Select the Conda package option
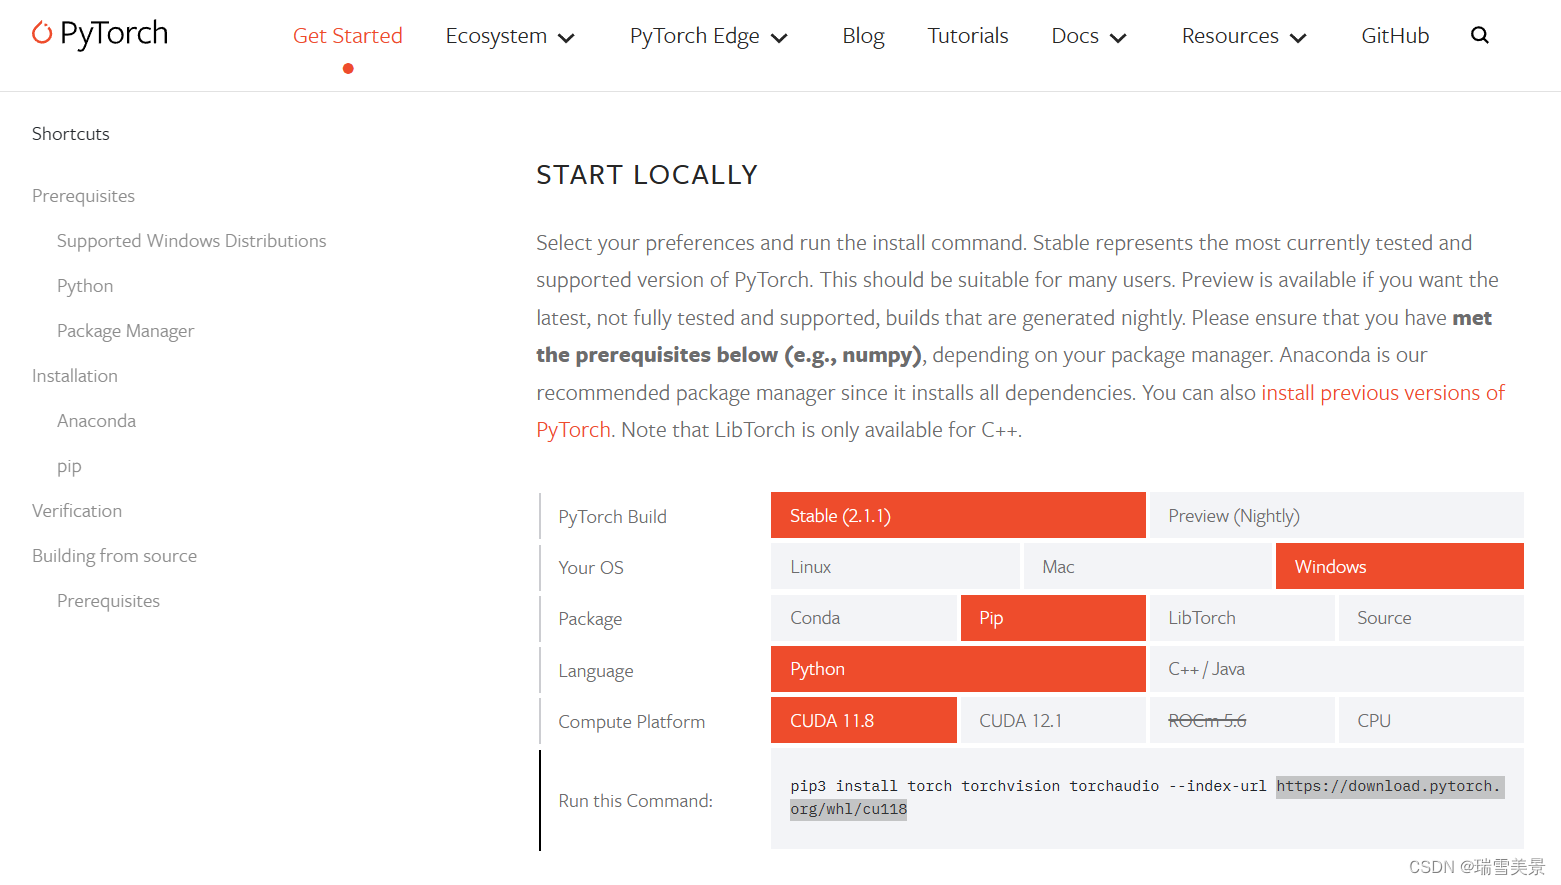The image size is (1561, 885). click(864, 618)
